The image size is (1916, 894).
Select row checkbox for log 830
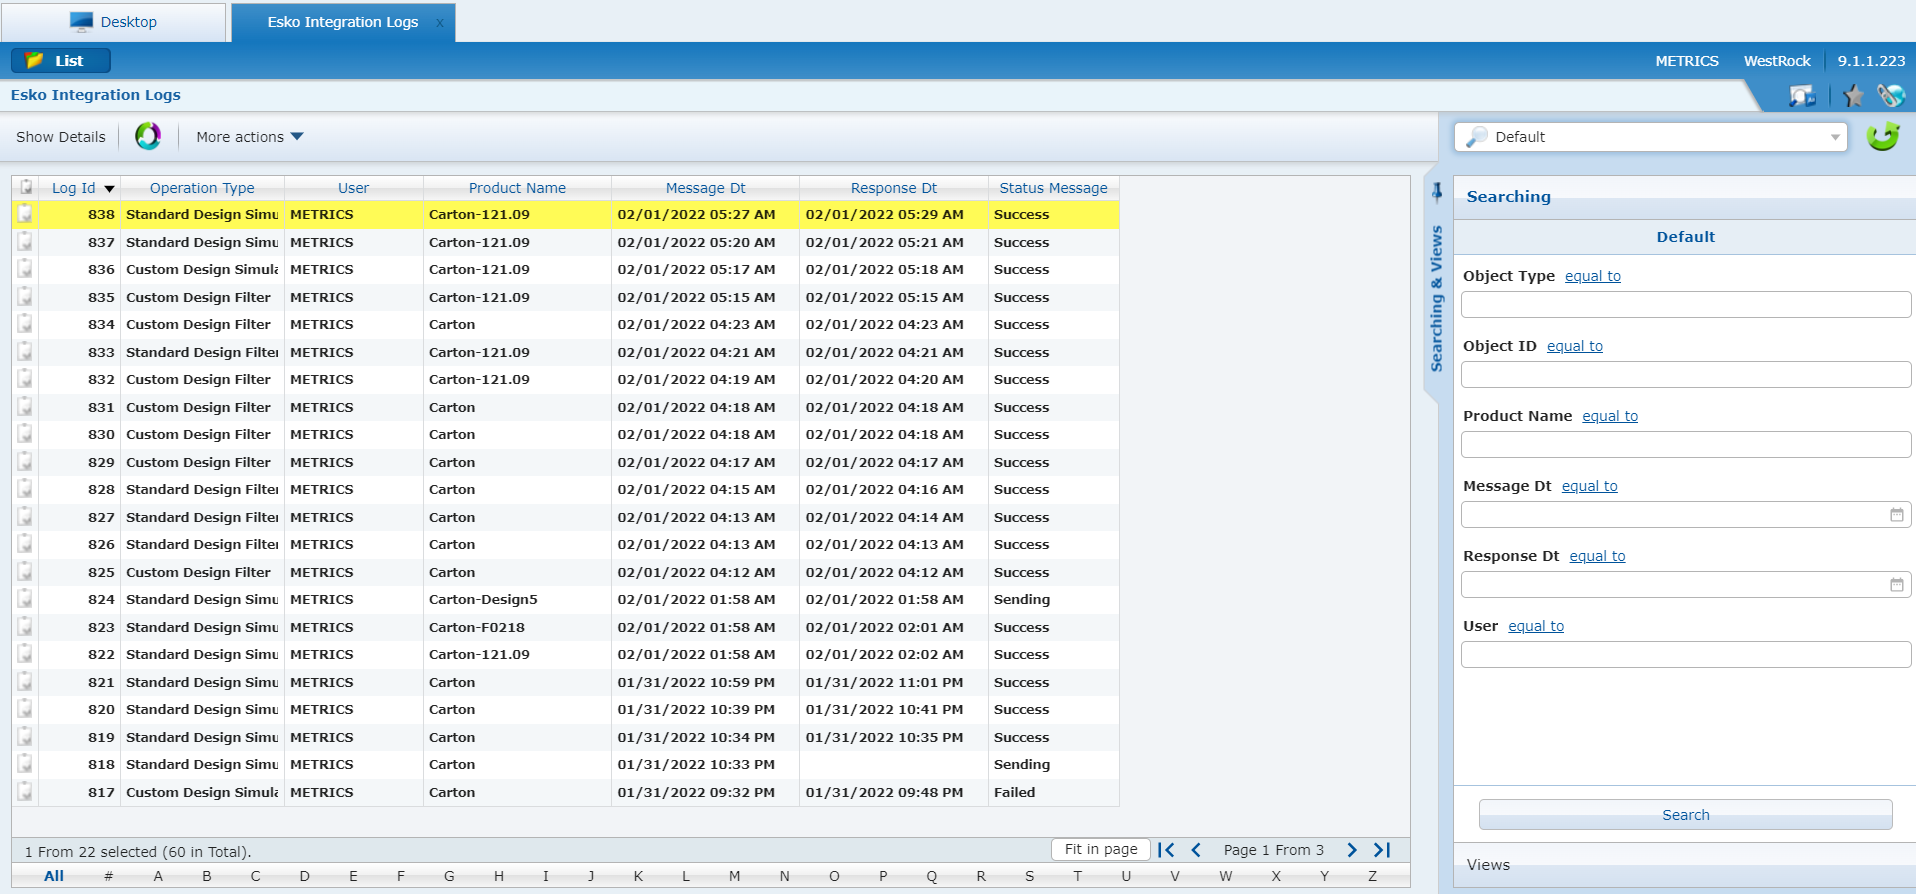25,434
